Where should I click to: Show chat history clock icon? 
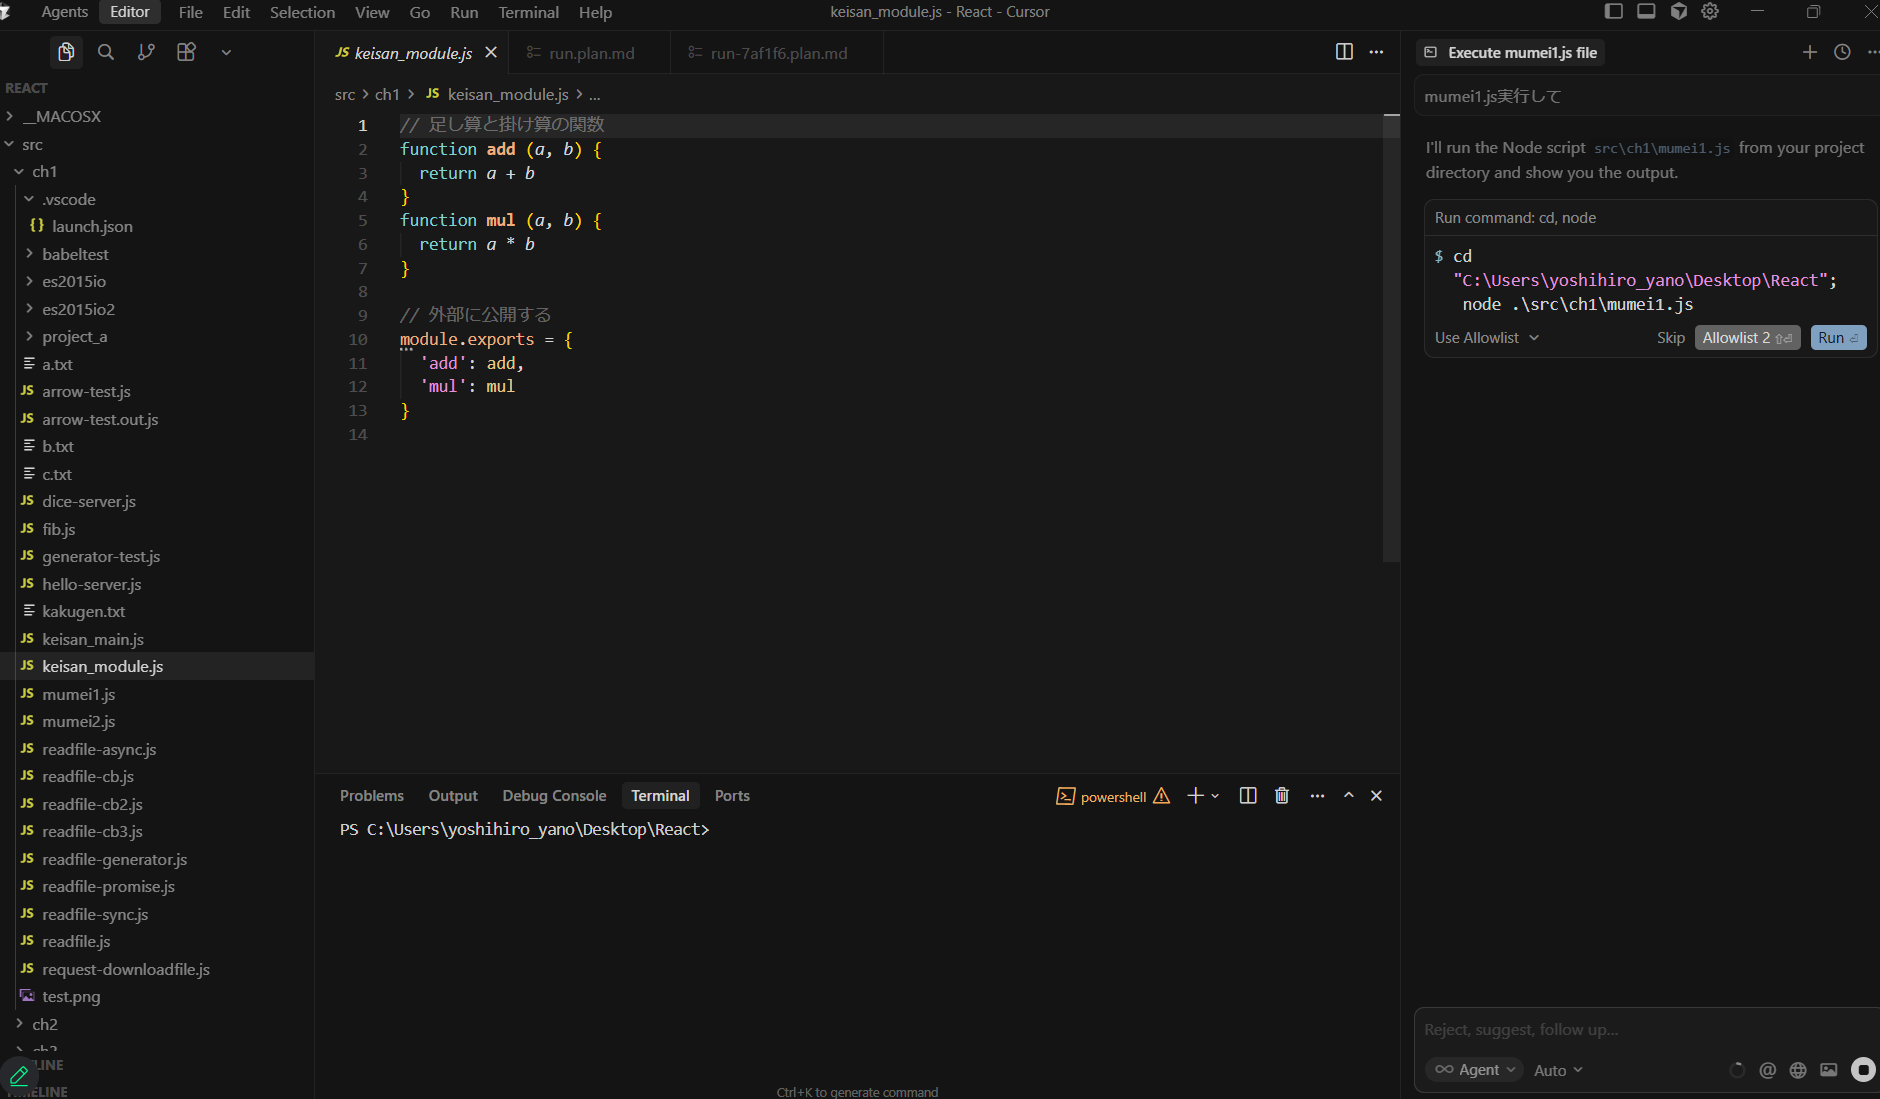1842,52
